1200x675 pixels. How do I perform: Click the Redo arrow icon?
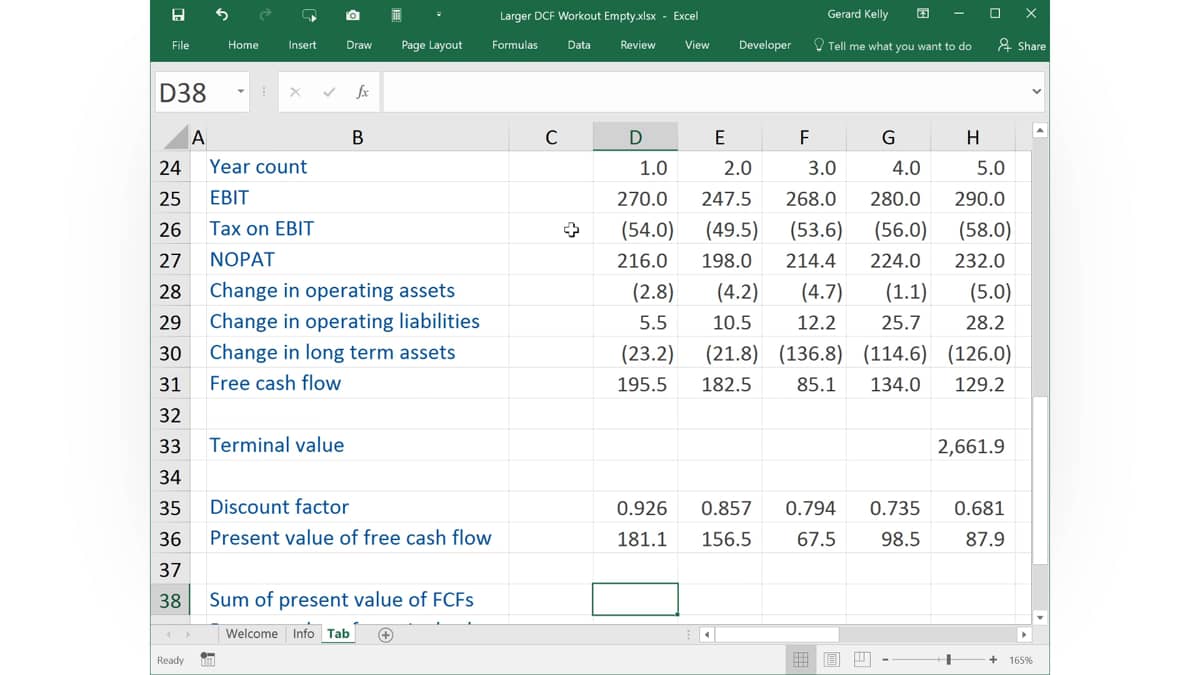tap(265, 15)
